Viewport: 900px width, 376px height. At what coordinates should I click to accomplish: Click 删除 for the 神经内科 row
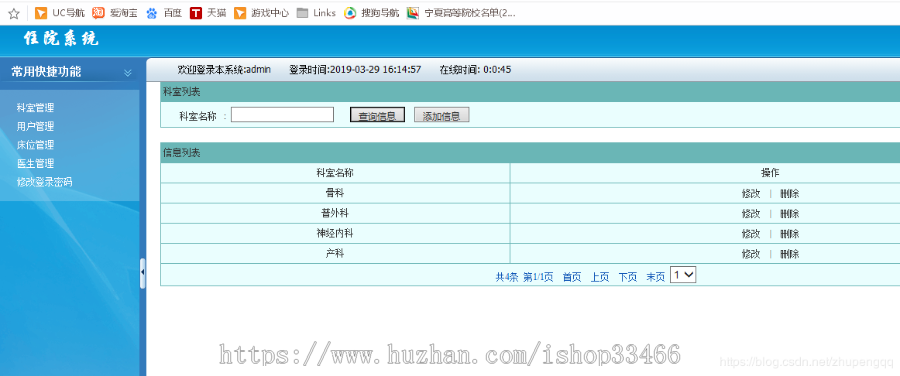pyautogui.click(x=789, y=234)
